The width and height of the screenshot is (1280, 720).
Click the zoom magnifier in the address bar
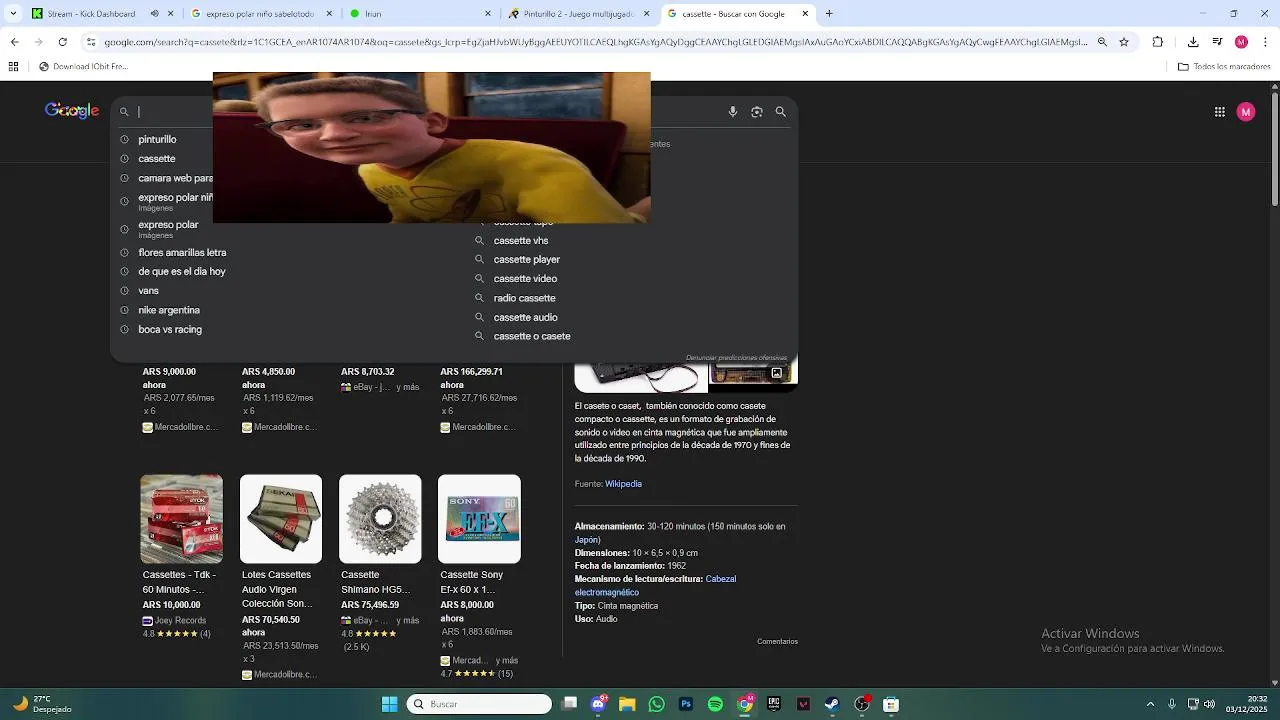(1102, 42)
